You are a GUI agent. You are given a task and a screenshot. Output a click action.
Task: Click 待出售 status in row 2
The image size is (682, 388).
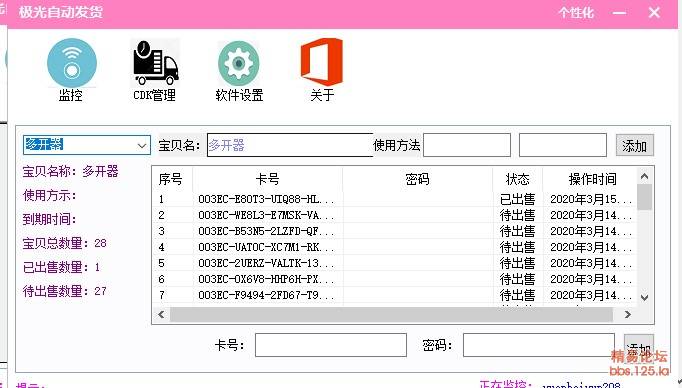[517, 215]
